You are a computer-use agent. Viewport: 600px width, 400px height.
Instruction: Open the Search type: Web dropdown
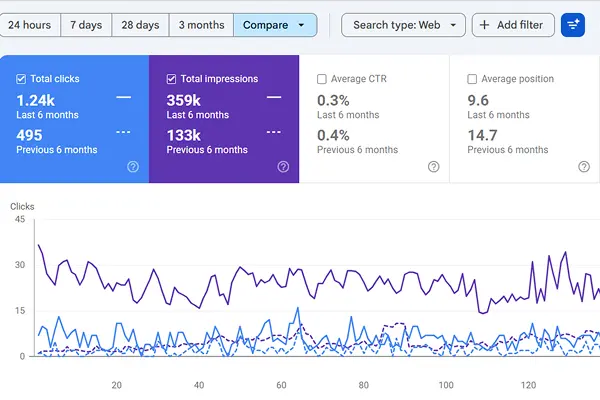[403, 25]
